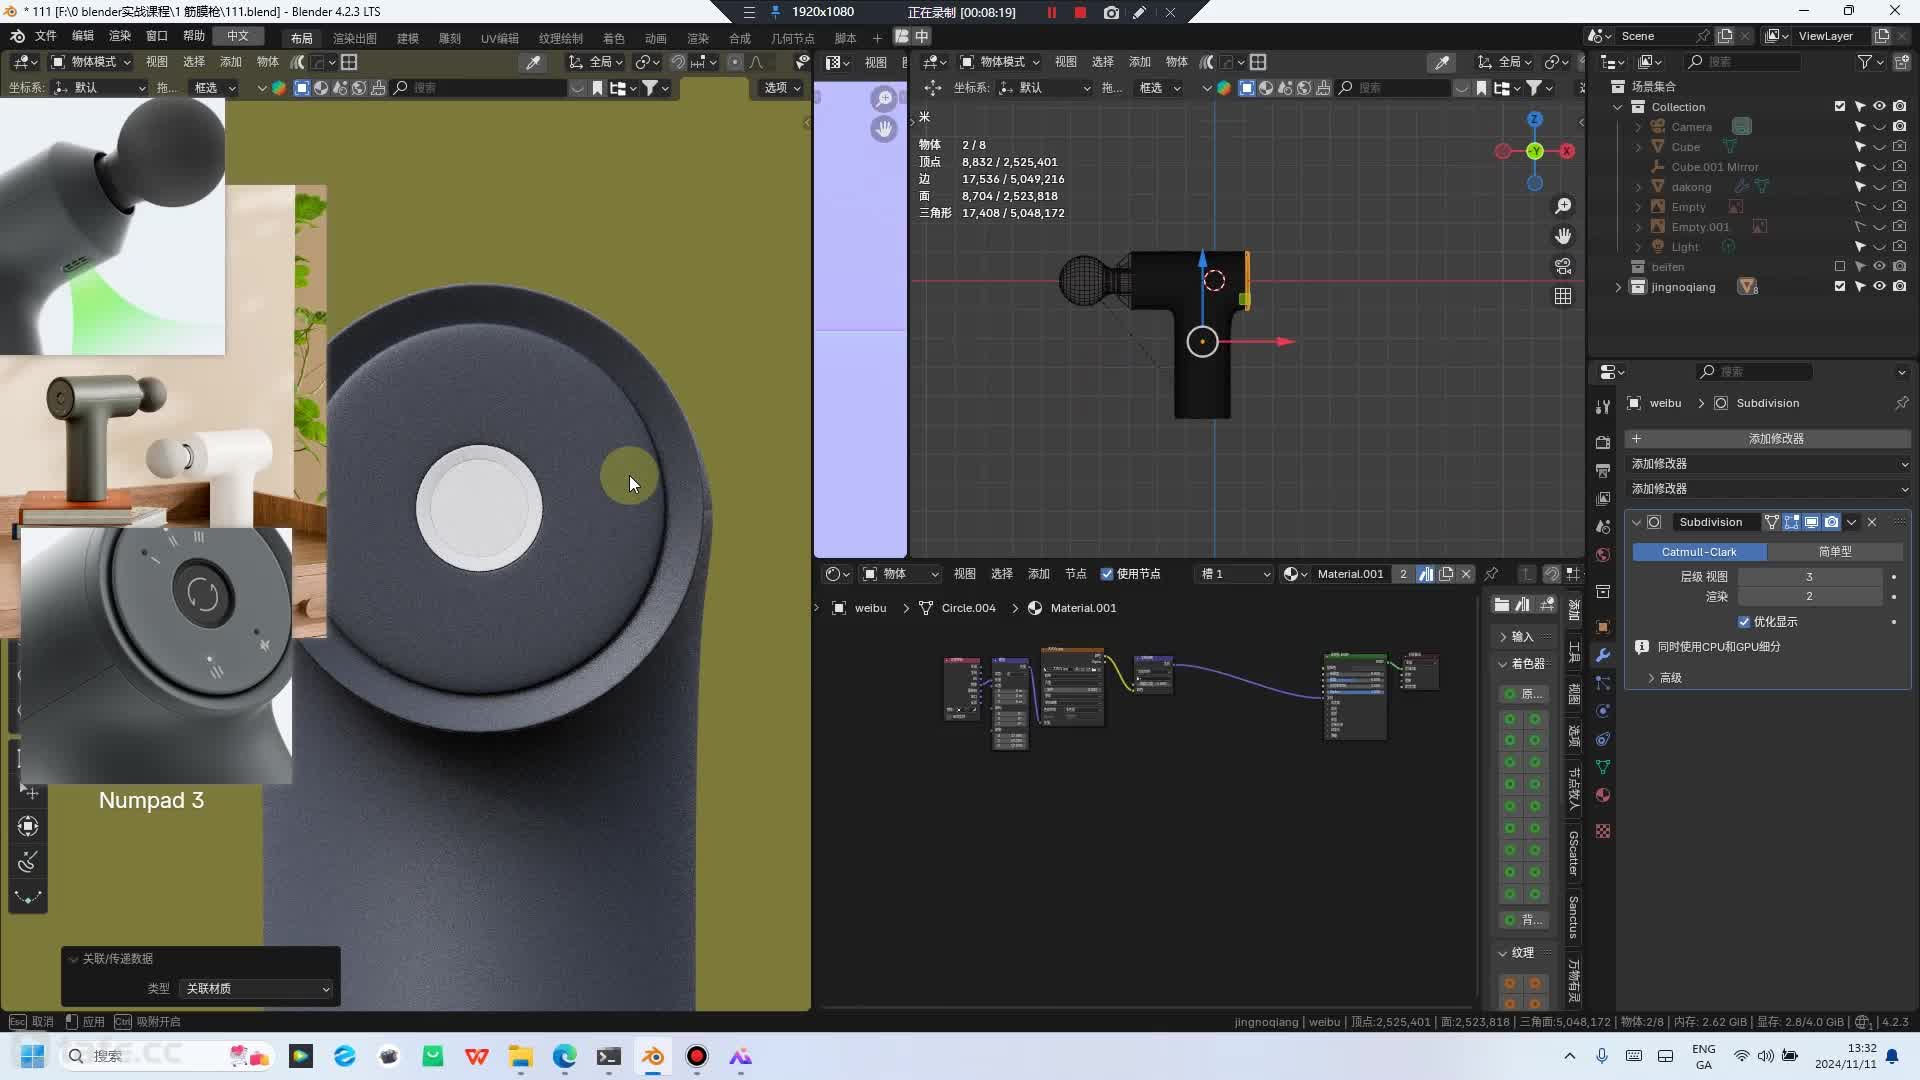1920x1080 pixels.
Task: Uncheck 使用节点 in shader editor
Action: 1107,574
